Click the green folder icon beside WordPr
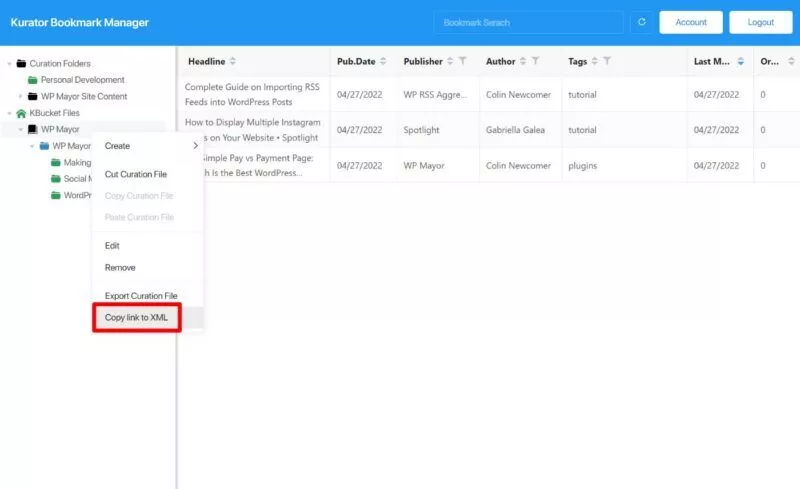This screenshot has width=800, height=489. 56,195
